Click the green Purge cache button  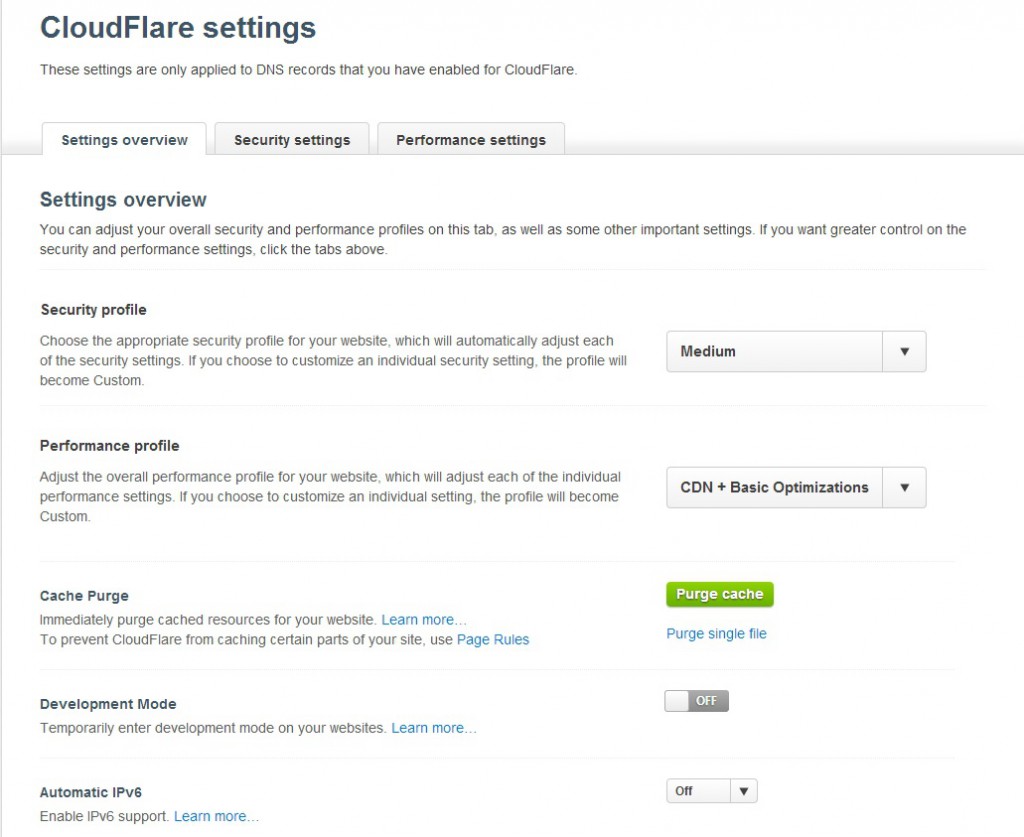pos(720,594)
